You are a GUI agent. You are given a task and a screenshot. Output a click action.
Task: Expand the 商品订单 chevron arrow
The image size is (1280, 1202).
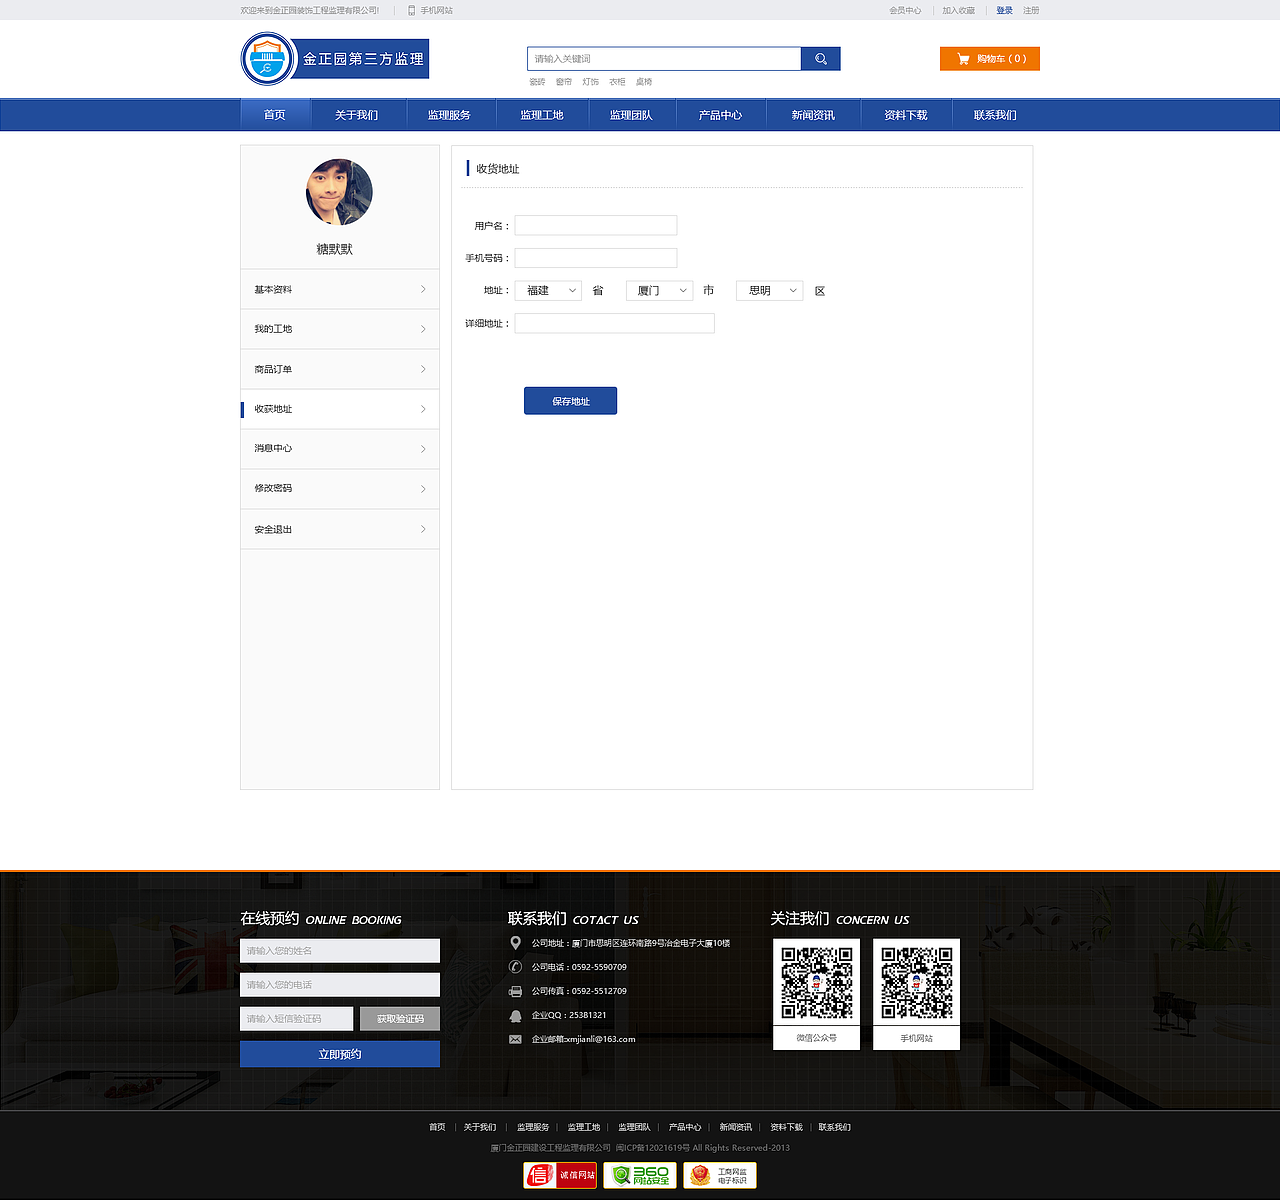(423, 369)
